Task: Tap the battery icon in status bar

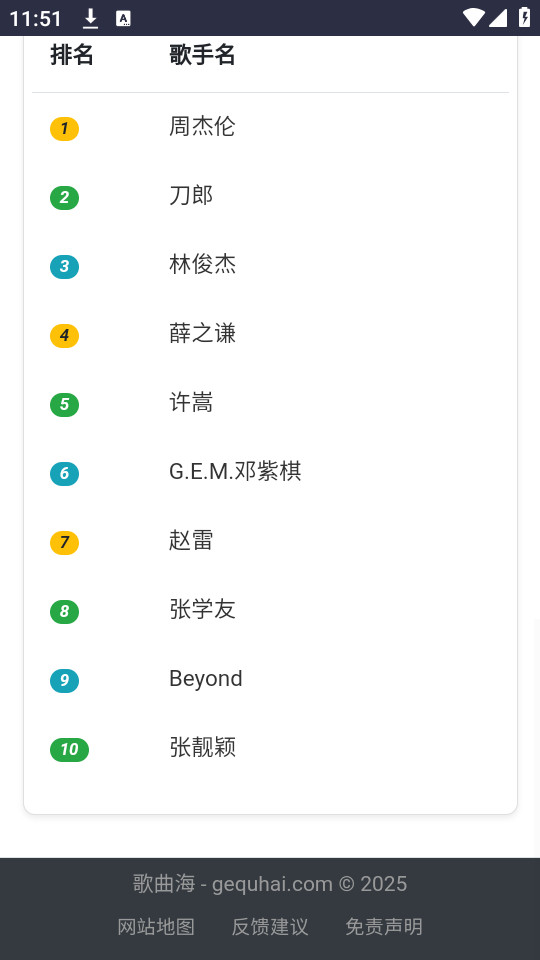Action: pyautogui.click(x=525, y=17)
